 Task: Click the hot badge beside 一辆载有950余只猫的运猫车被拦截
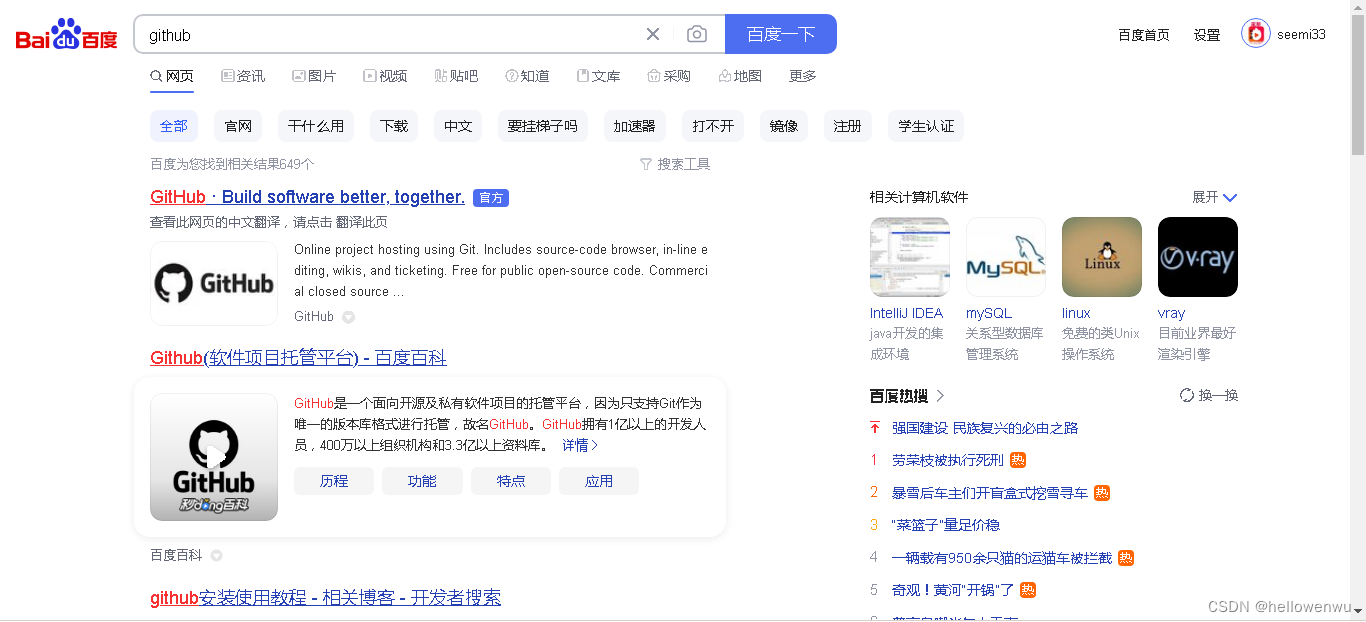(1126, 558)
